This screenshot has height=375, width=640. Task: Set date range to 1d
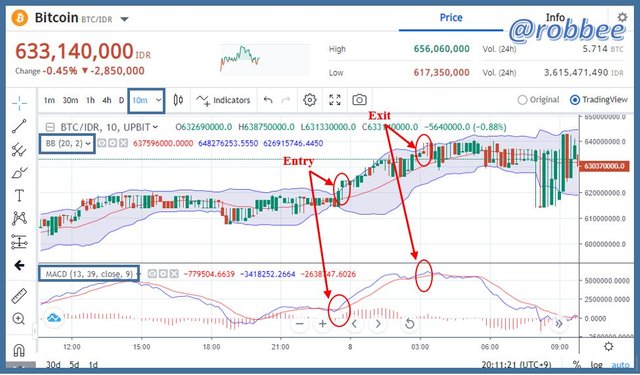(93, 364)
